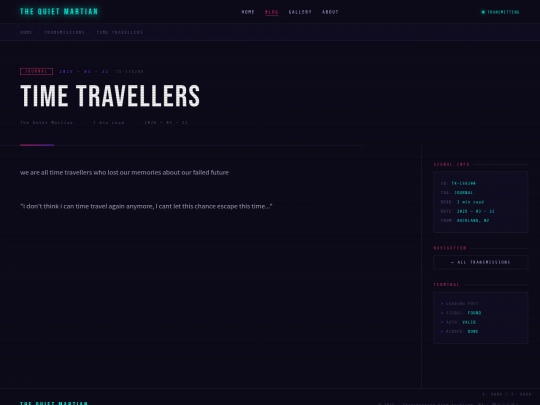
Task: Click The Quiet Martian logo in header
Action: coord(59,12)
